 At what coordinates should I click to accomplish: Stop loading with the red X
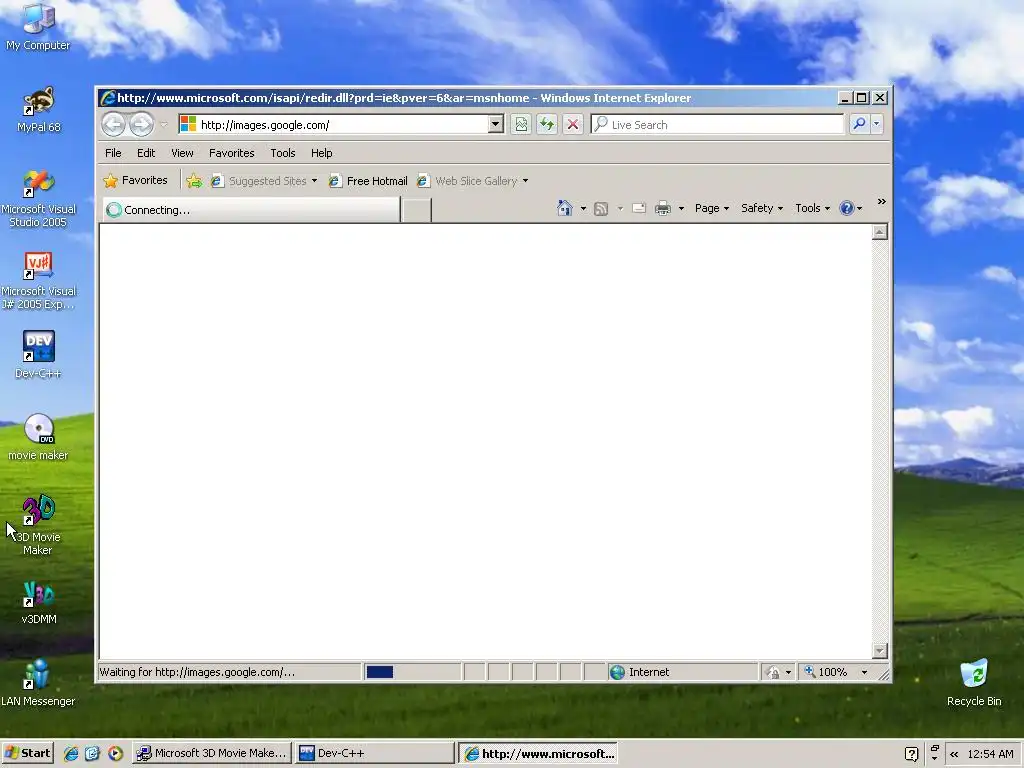pyautogui.click(x=573, y=124)
